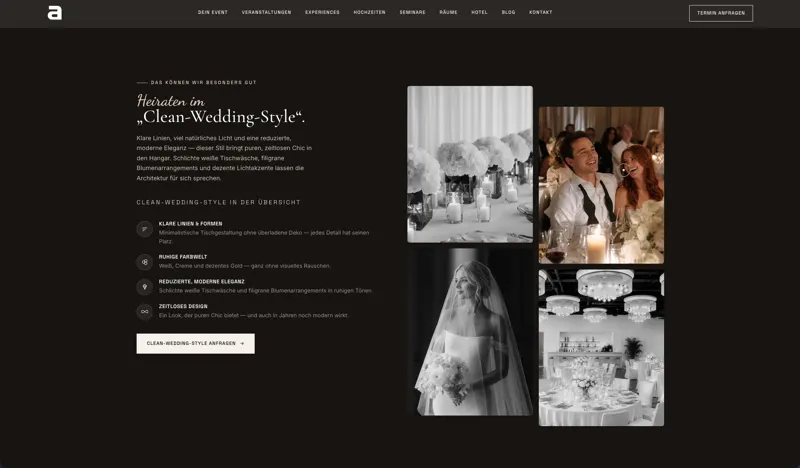Open the Veranstaltungen menu item

point(266,12)
